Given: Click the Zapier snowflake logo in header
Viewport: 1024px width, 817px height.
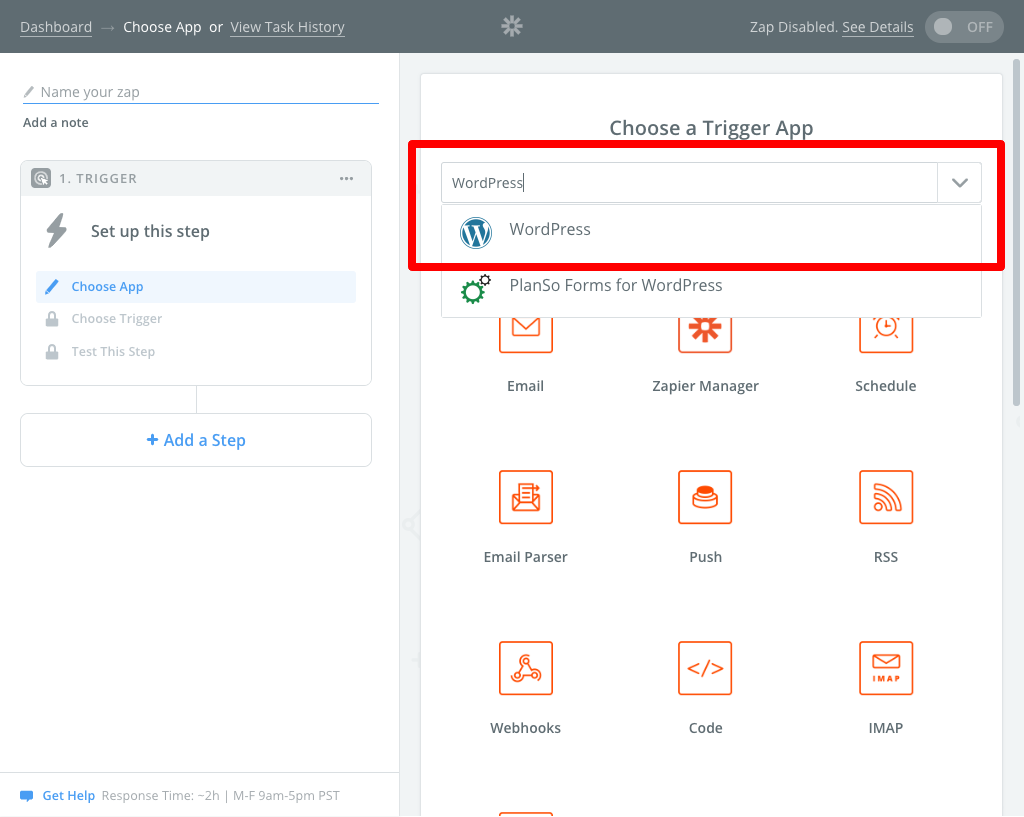Looking at the screenshot, I should 512,26.
